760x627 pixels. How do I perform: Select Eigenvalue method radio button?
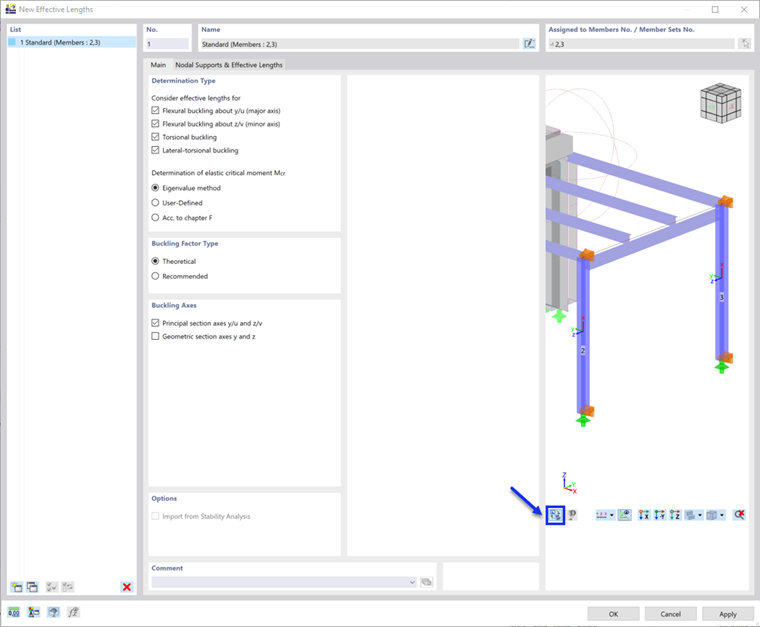pyautogui.click(x=155, y=188)
